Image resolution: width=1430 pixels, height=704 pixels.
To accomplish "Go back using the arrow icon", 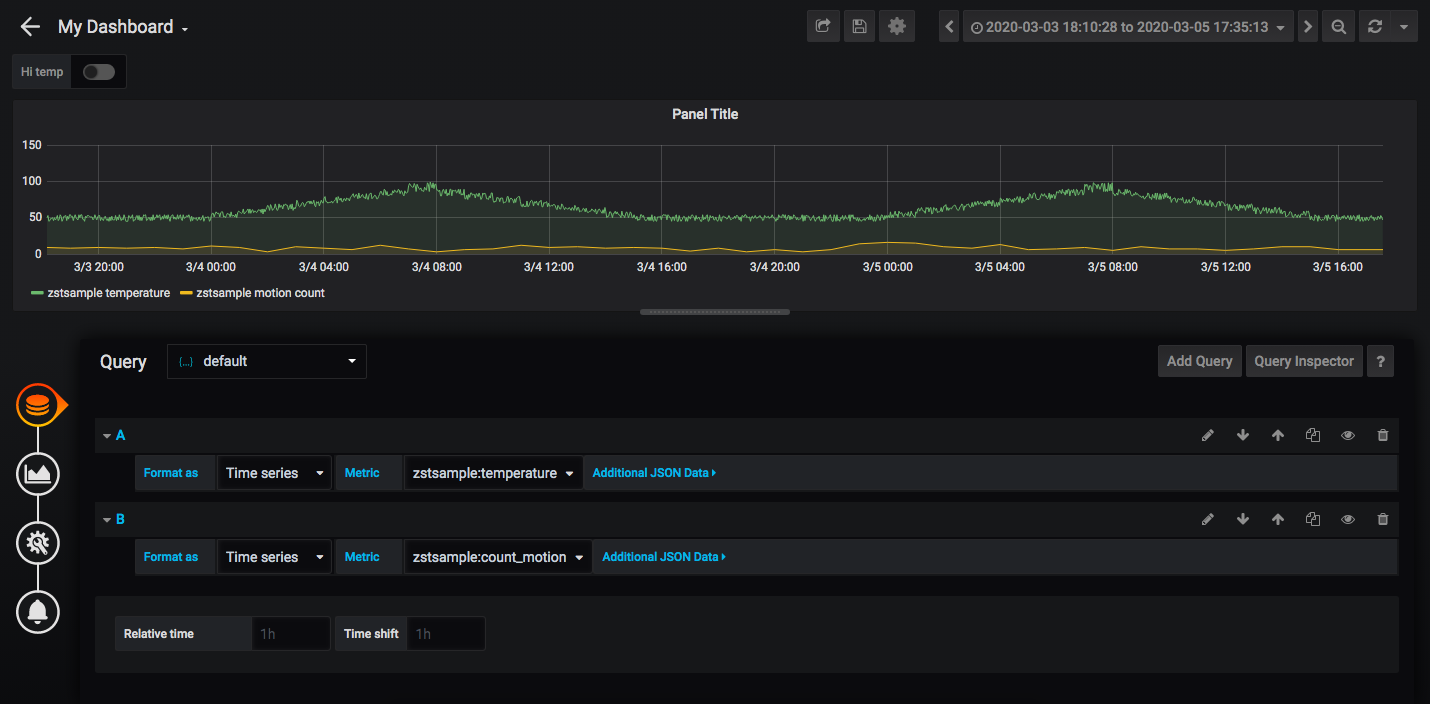I will 30,27.
